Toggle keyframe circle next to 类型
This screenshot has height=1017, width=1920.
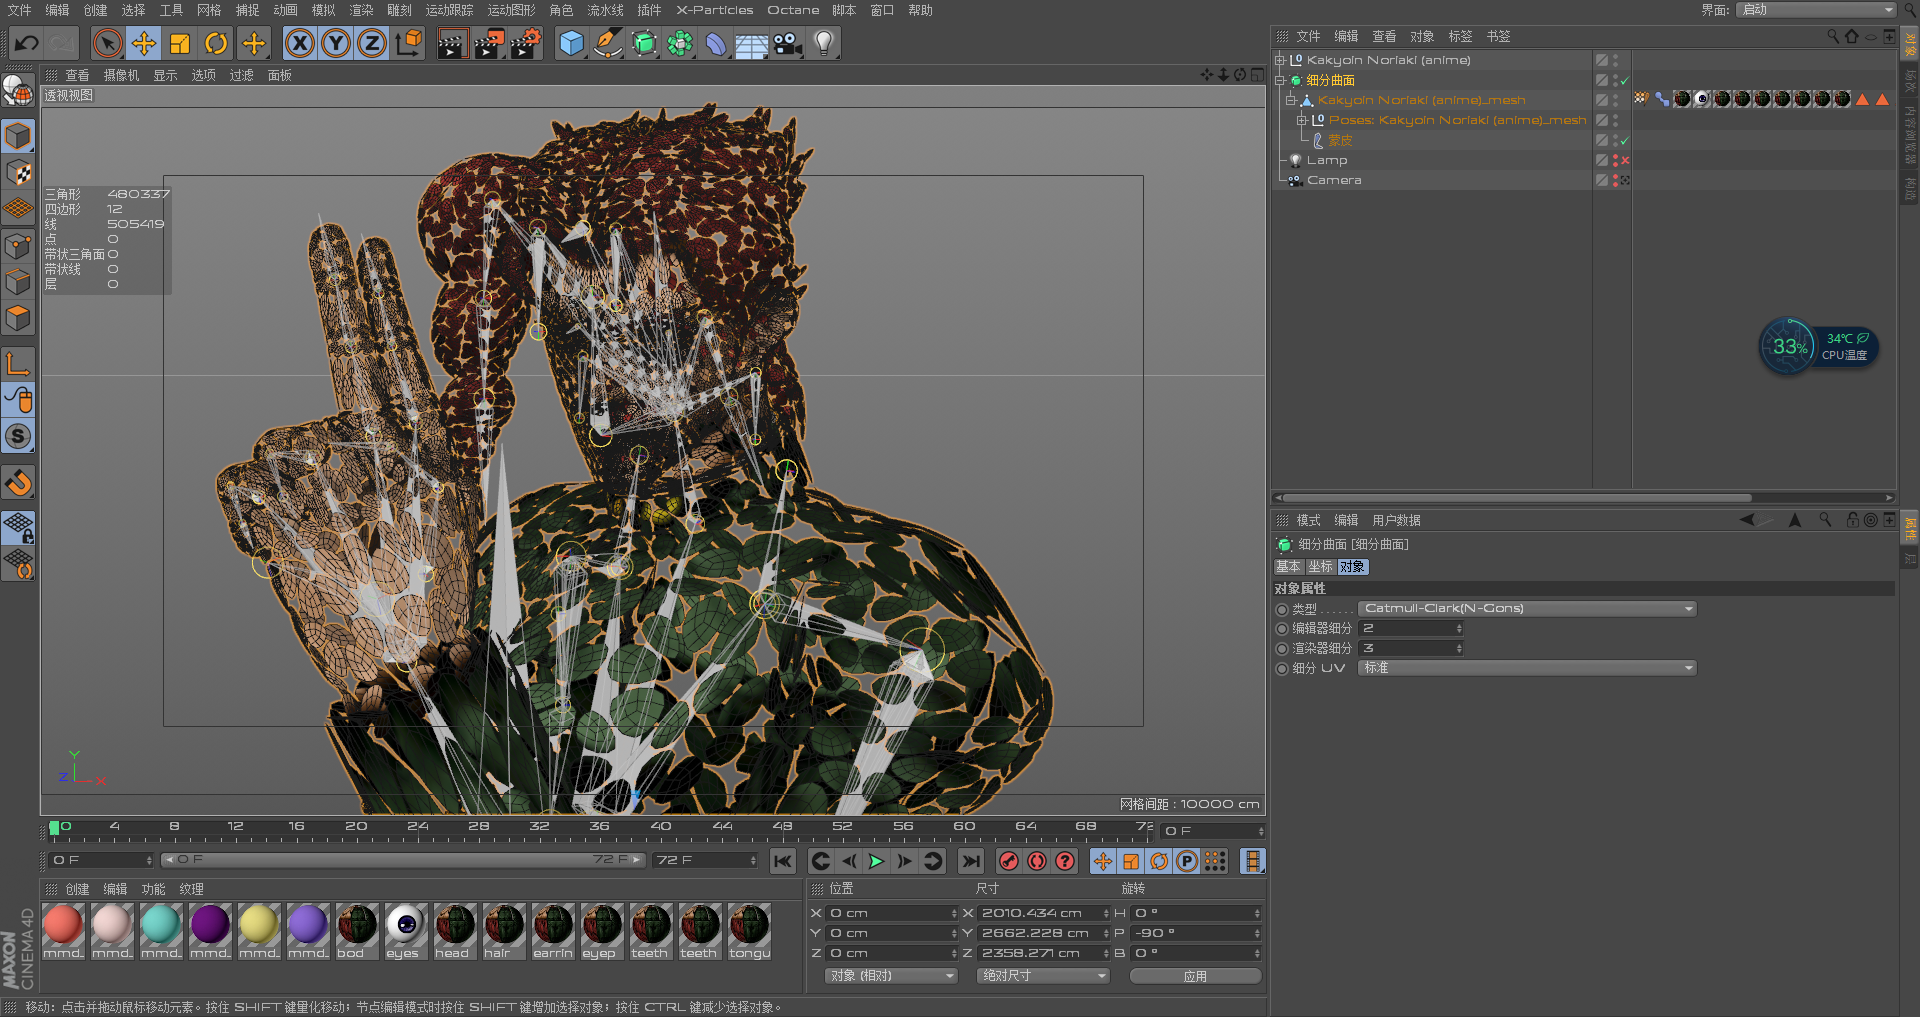pos(1282,609)
